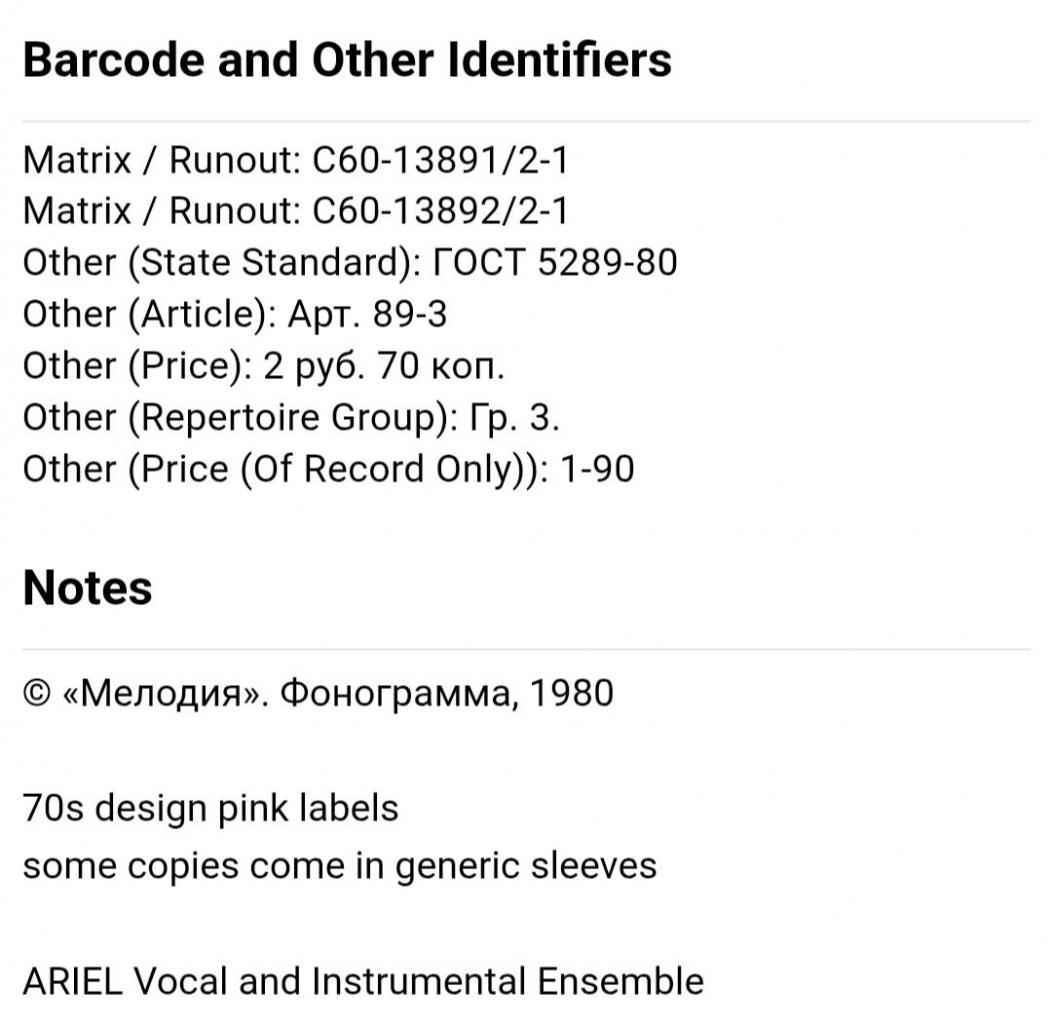Click the Notes section heading
Image resolution: width=1052 pixels, height=1024 pixels.
coord(87,588)
